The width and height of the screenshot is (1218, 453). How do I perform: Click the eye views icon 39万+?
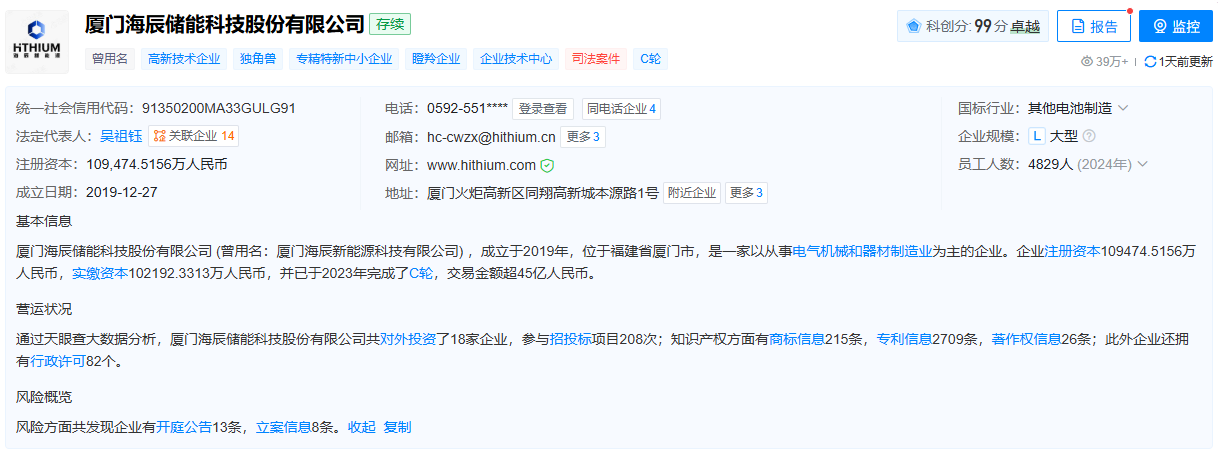pyautogui.click(x=1088, y=61)
